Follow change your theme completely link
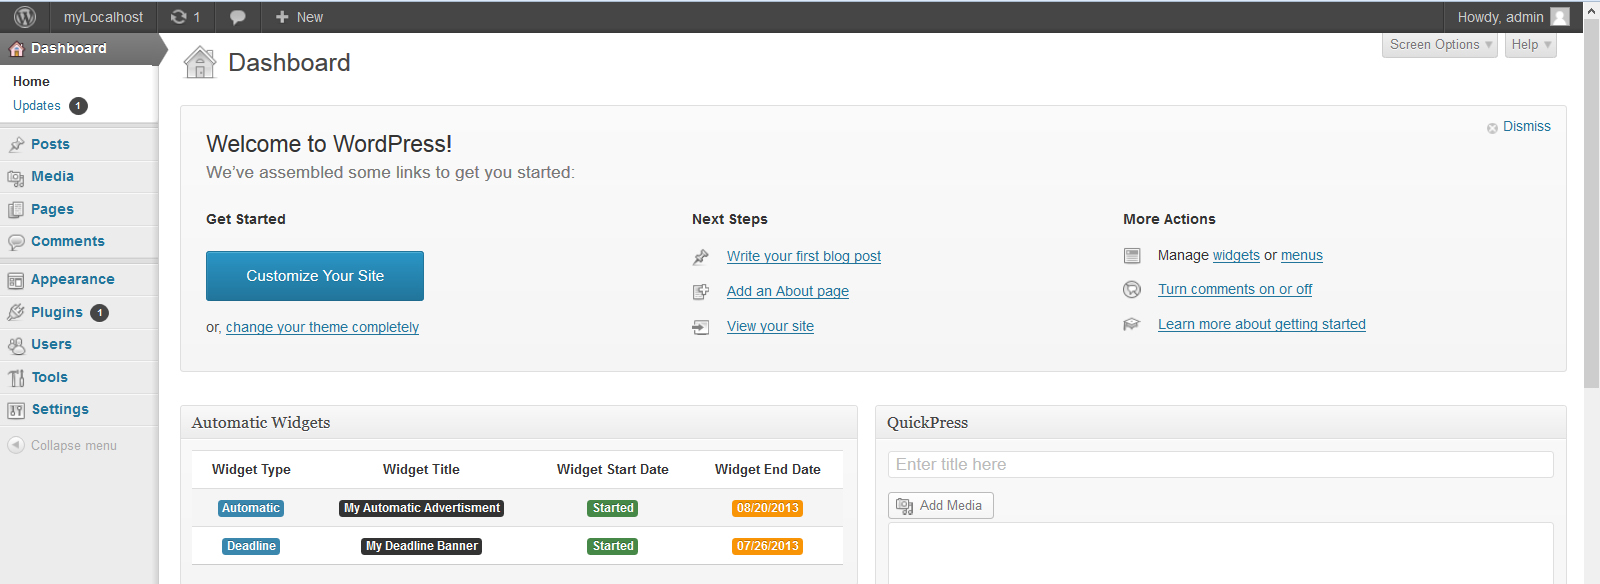This screenshot has height=584, width=1600. point(322,327)
